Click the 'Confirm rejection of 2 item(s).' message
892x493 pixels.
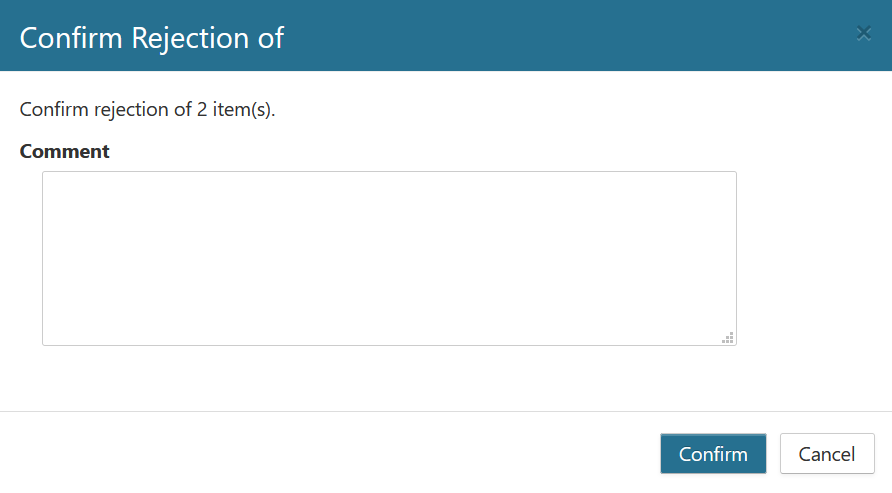(x=147, y=109)
